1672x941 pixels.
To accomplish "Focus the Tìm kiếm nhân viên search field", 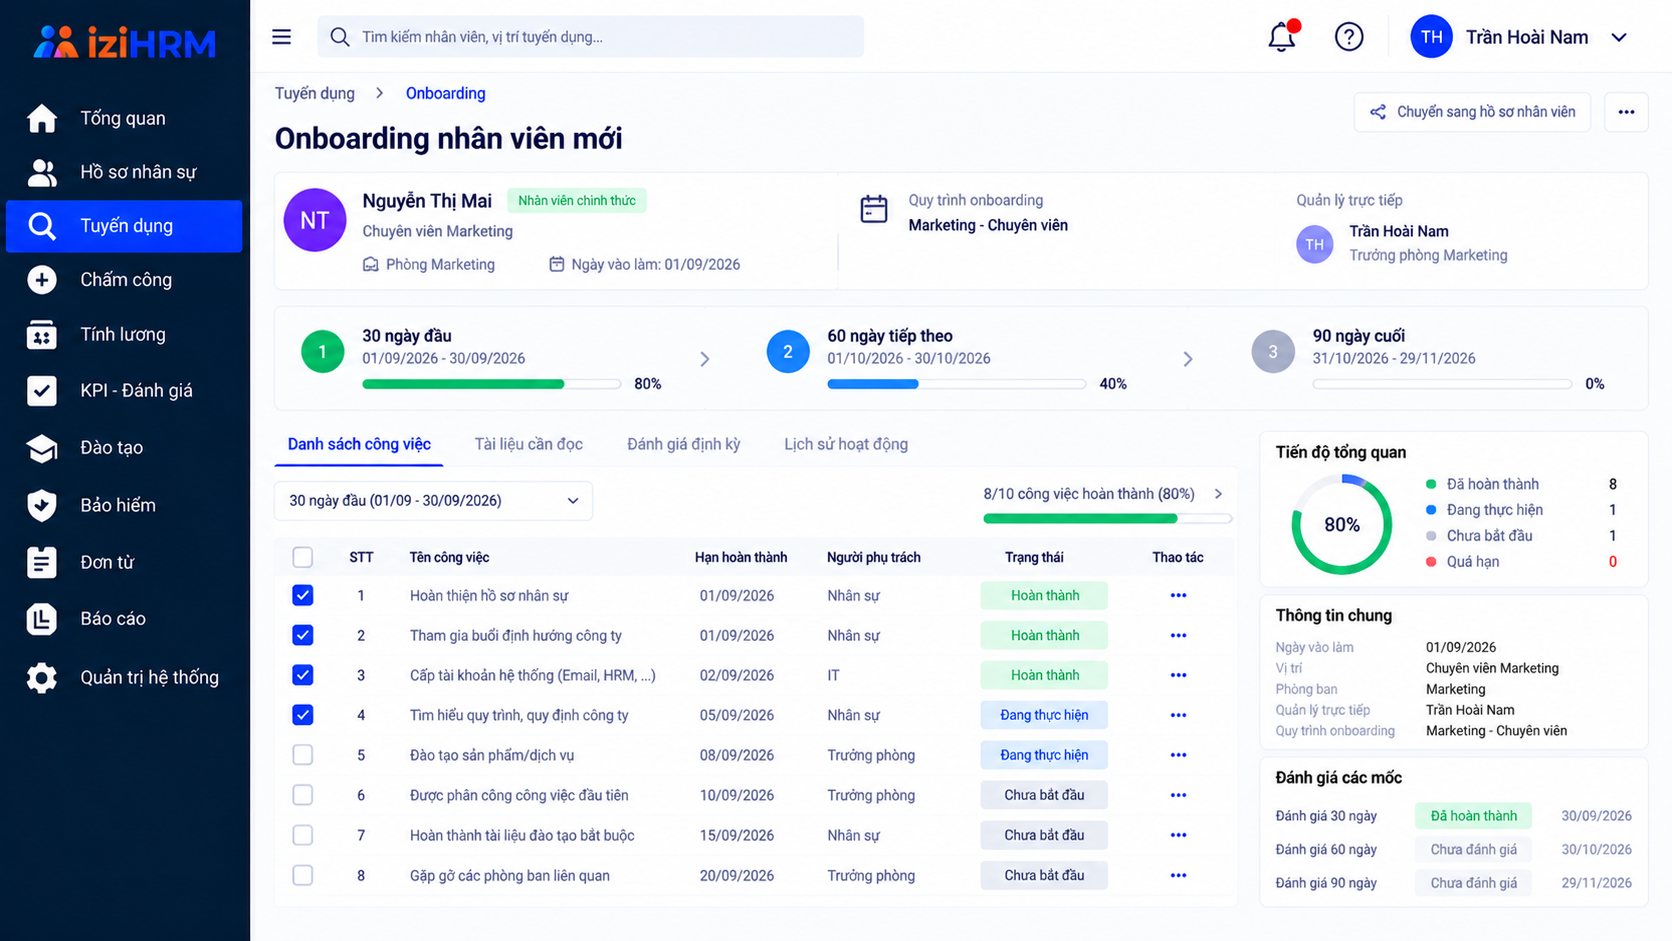I will (590, 37).
